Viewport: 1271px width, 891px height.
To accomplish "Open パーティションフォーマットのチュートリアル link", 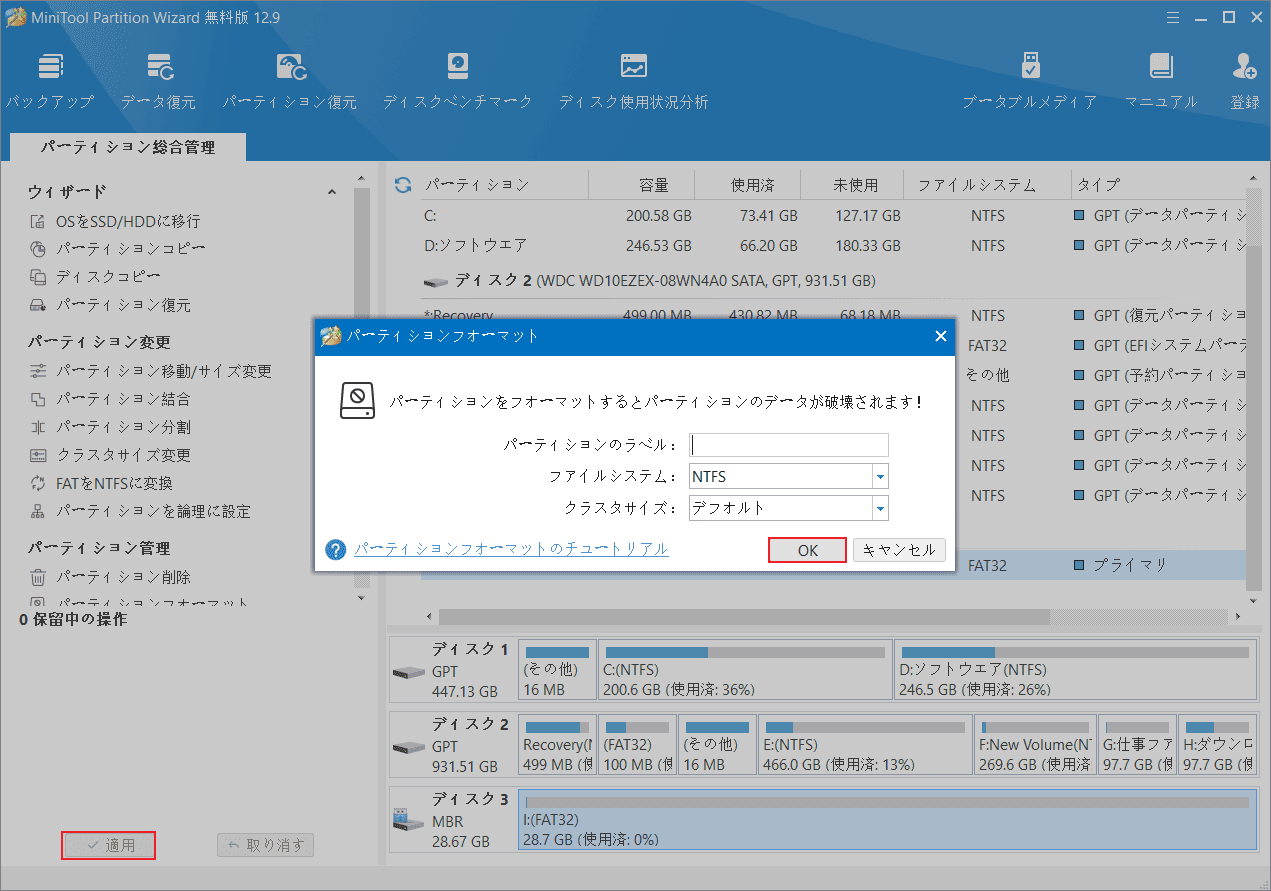I will point(511,549).
